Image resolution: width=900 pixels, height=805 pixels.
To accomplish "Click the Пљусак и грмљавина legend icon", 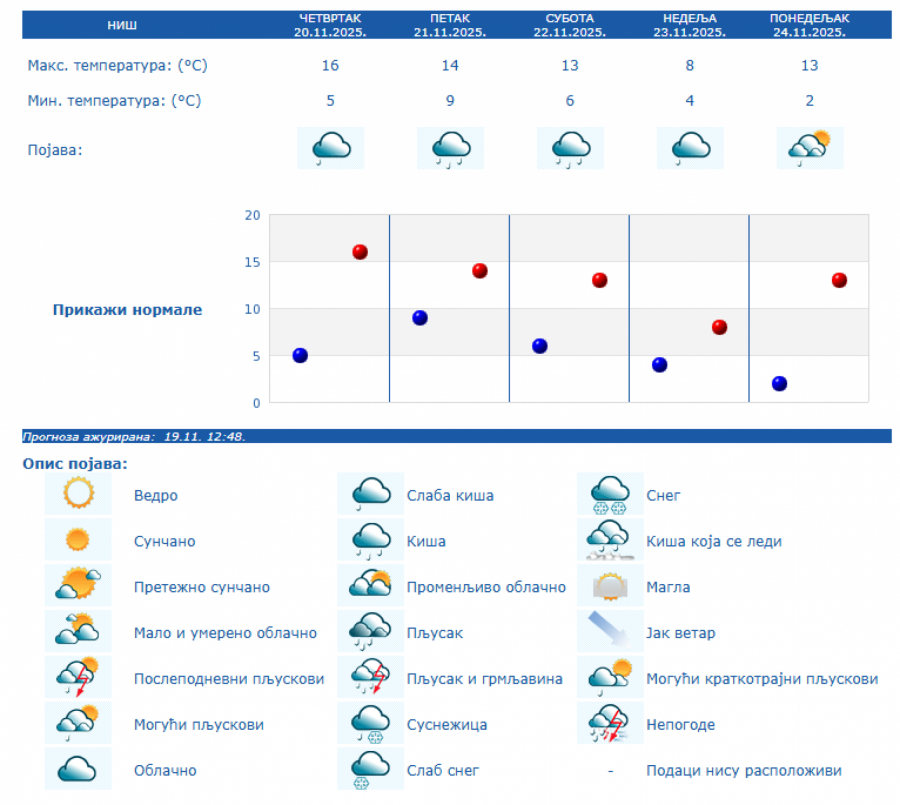I will [x=370, y=678].
